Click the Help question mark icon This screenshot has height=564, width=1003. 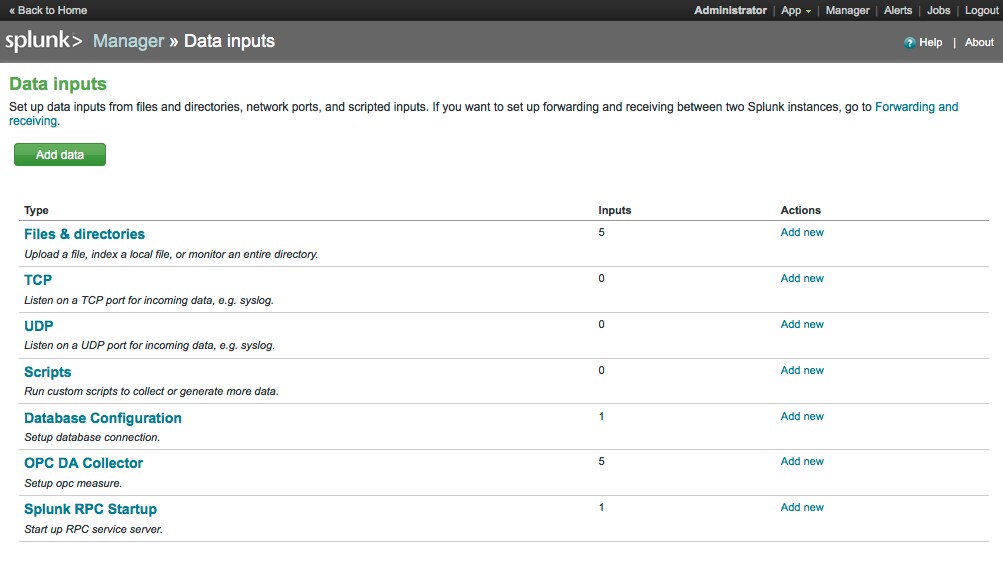(x=909, y=43)
